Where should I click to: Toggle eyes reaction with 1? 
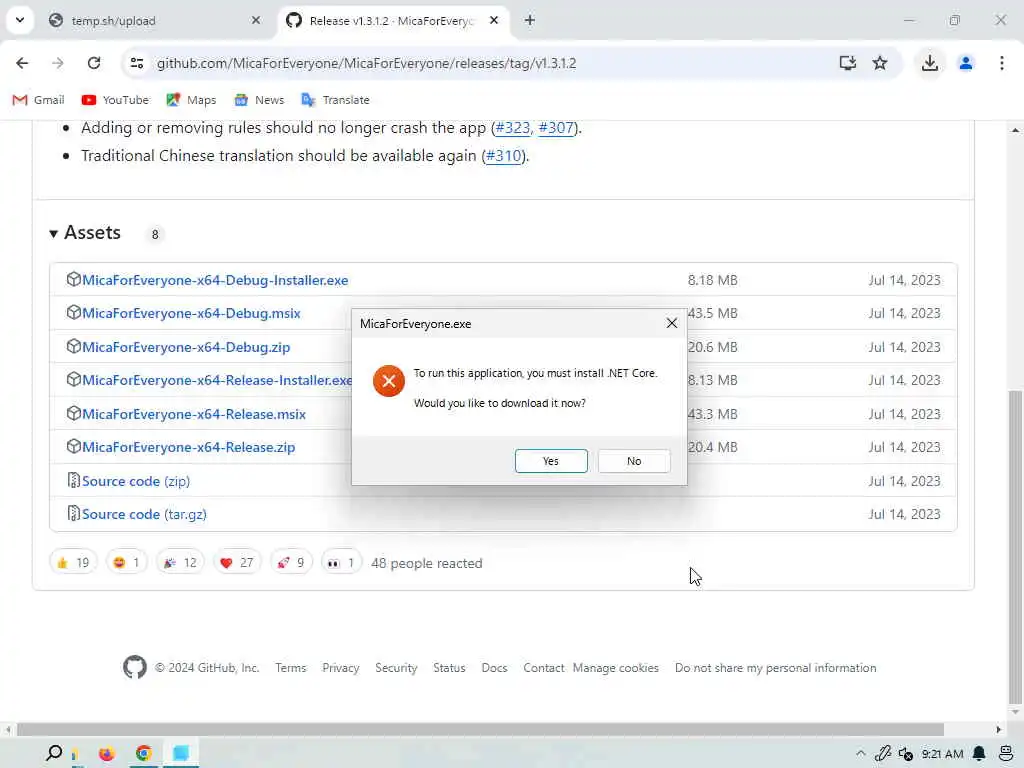(341, 562)
